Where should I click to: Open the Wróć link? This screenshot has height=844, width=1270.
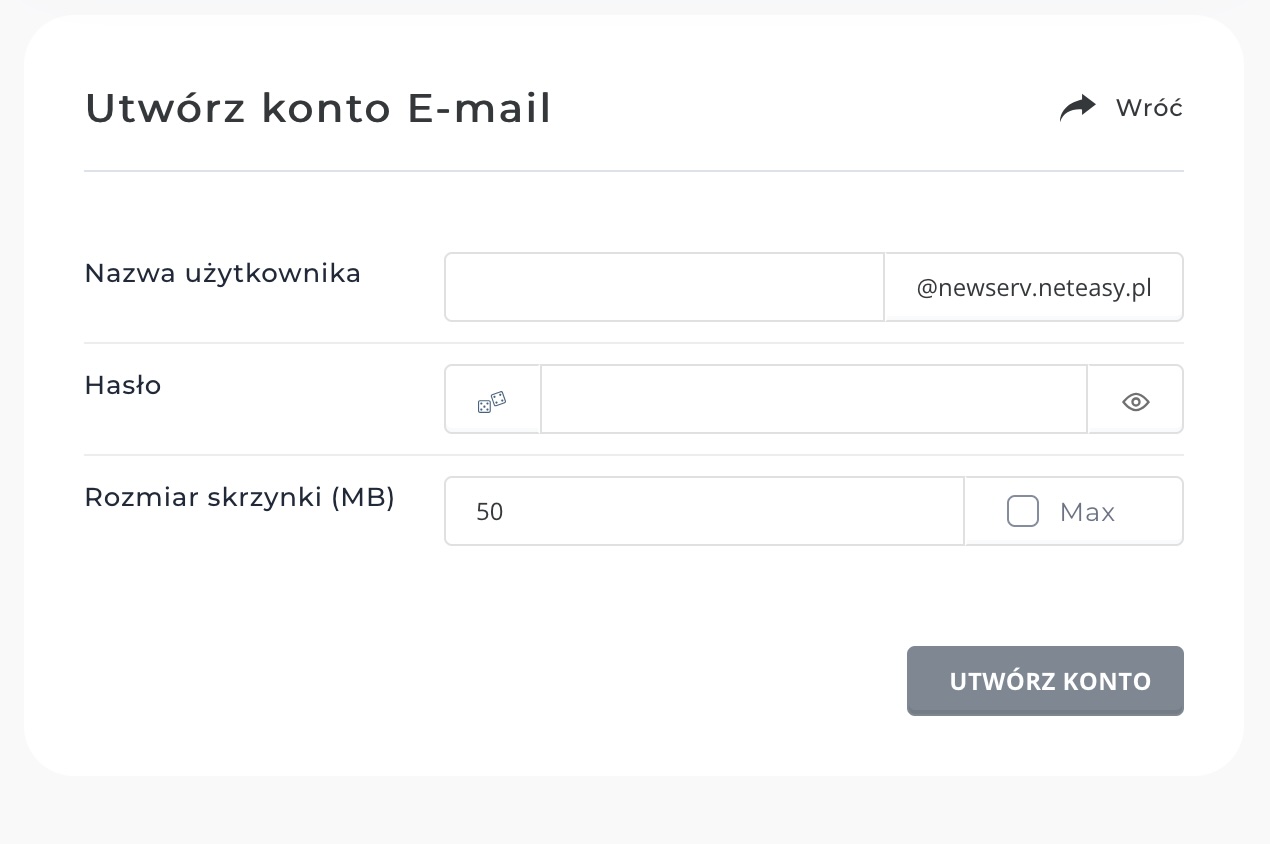(1149, 107)
